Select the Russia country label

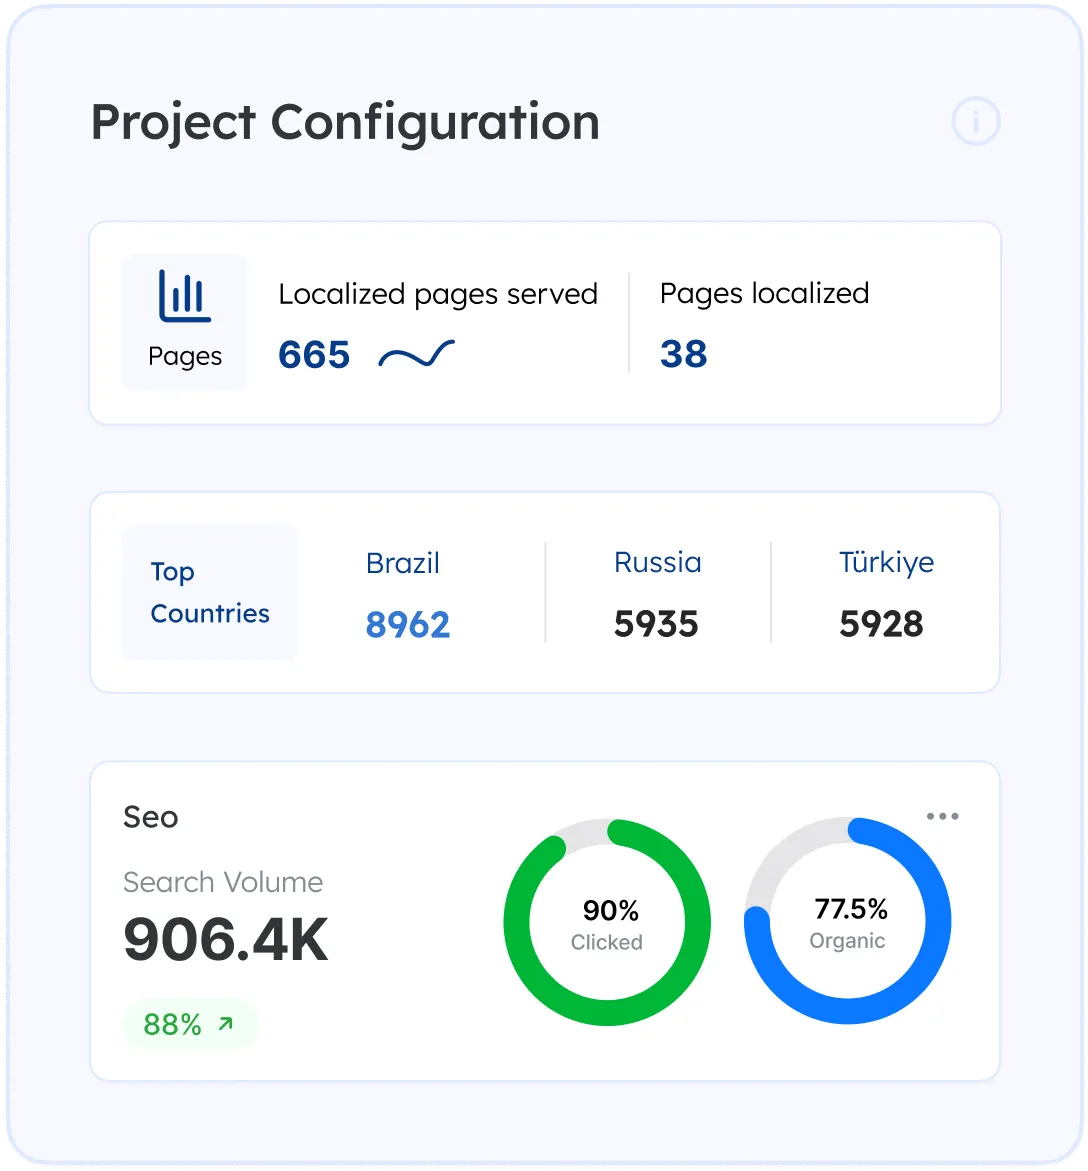click(x=657, y=563)
